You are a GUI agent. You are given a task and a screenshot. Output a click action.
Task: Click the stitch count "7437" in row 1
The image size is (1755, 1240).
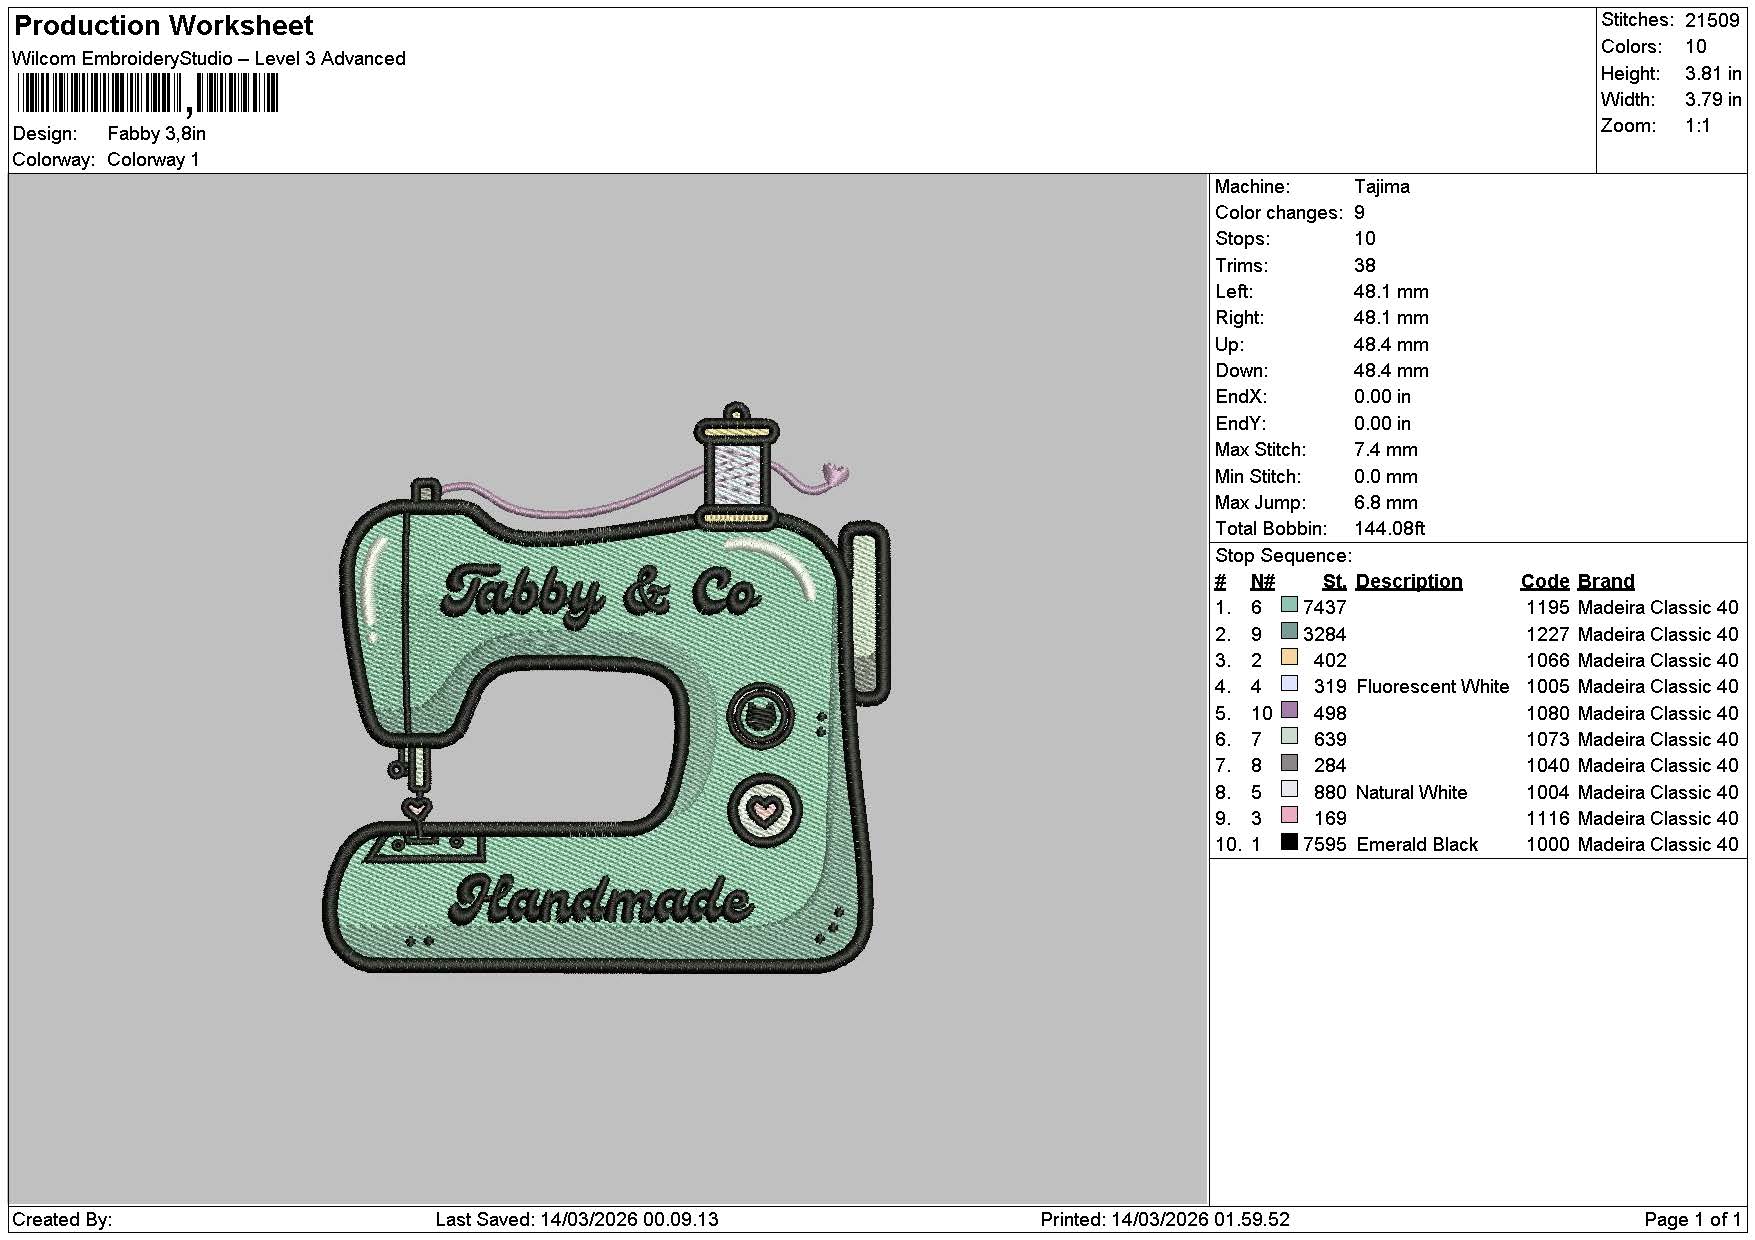click(x=1325, y=607)
